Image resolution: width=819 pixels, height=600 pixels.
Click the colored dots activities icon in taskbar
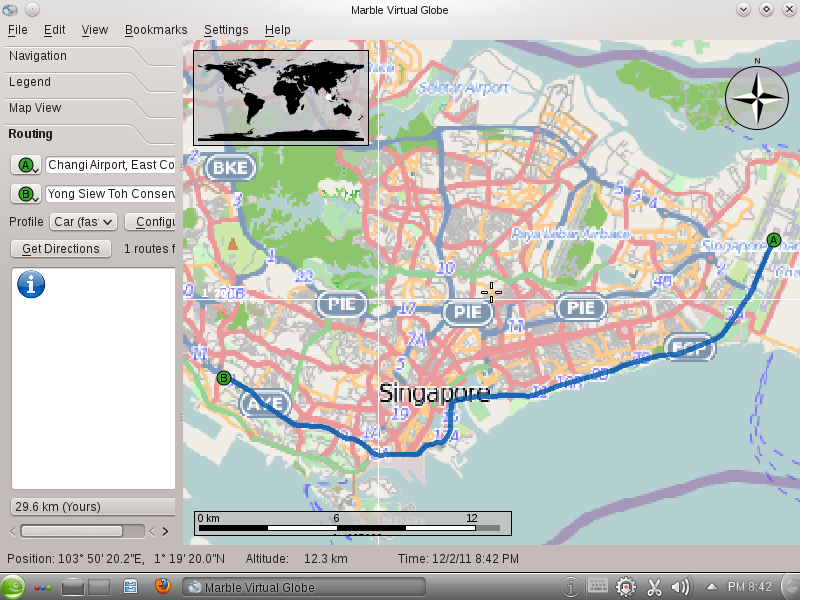pos(43,587)
